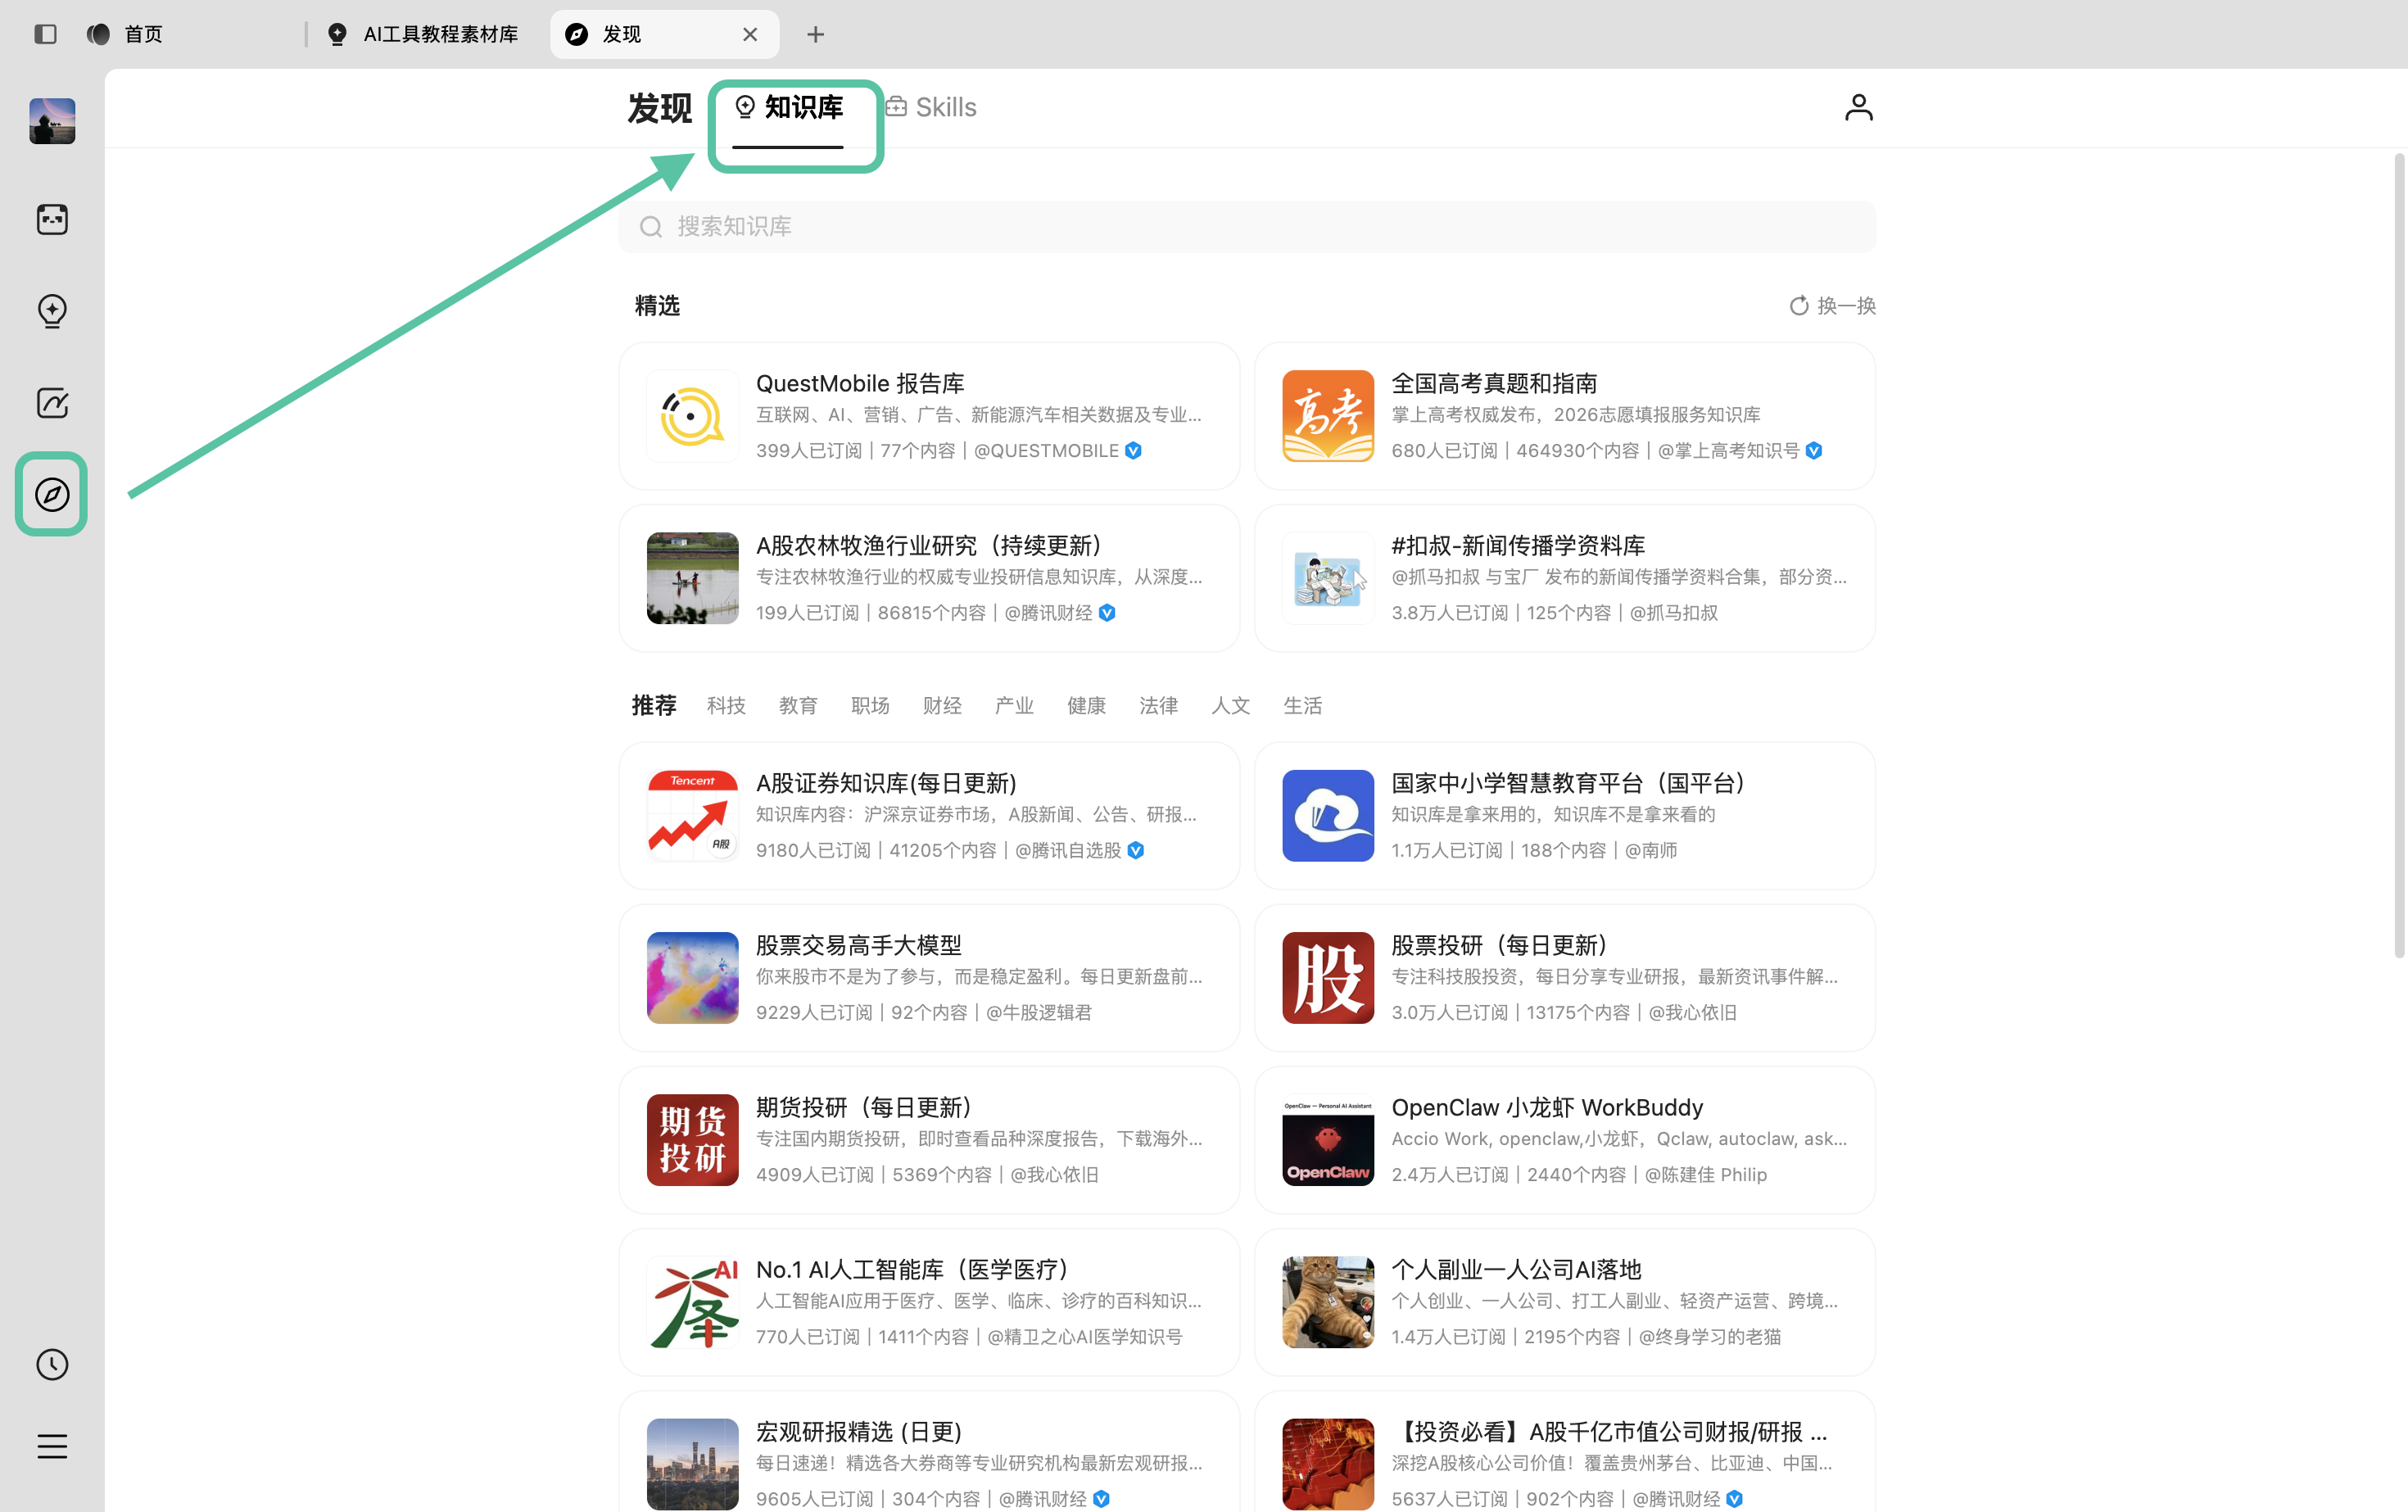Switch to the AI工具教程素材库 tab
Screen dimensions: 2408x1512
pos(423,34)
